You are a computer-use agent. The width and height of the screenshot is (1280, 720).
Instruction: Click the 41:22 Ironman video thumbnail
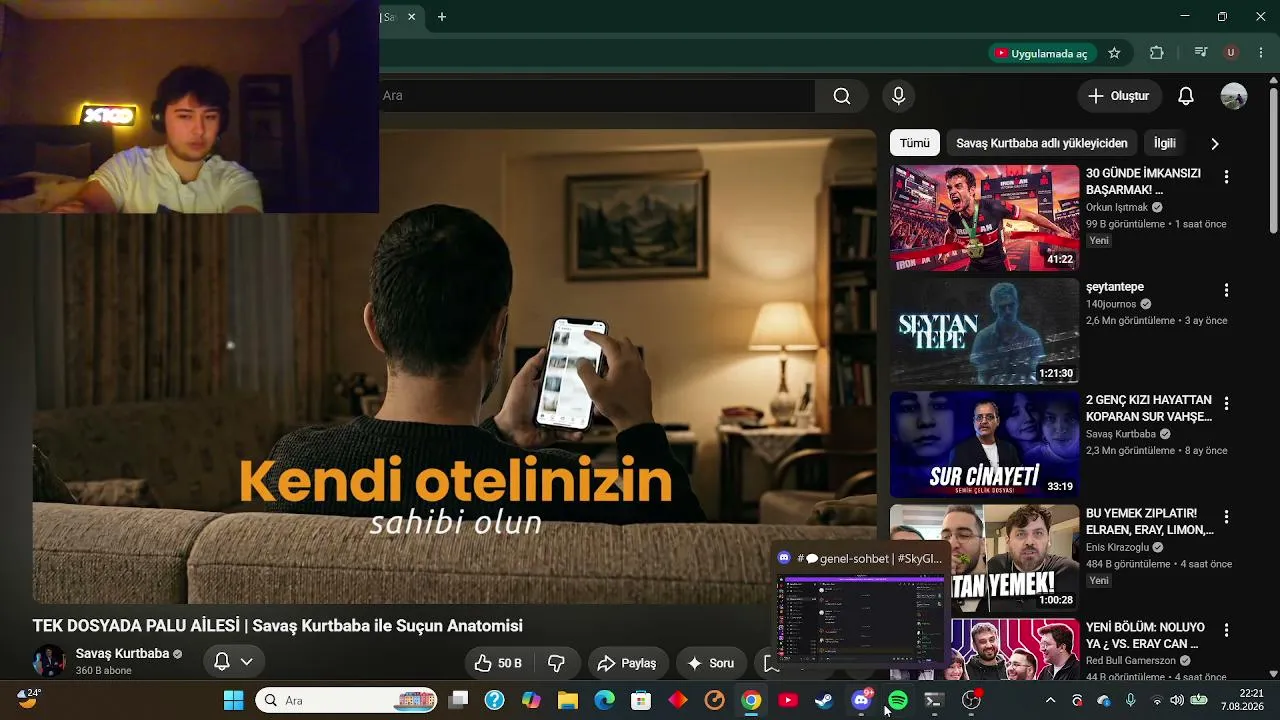(984, 218)
